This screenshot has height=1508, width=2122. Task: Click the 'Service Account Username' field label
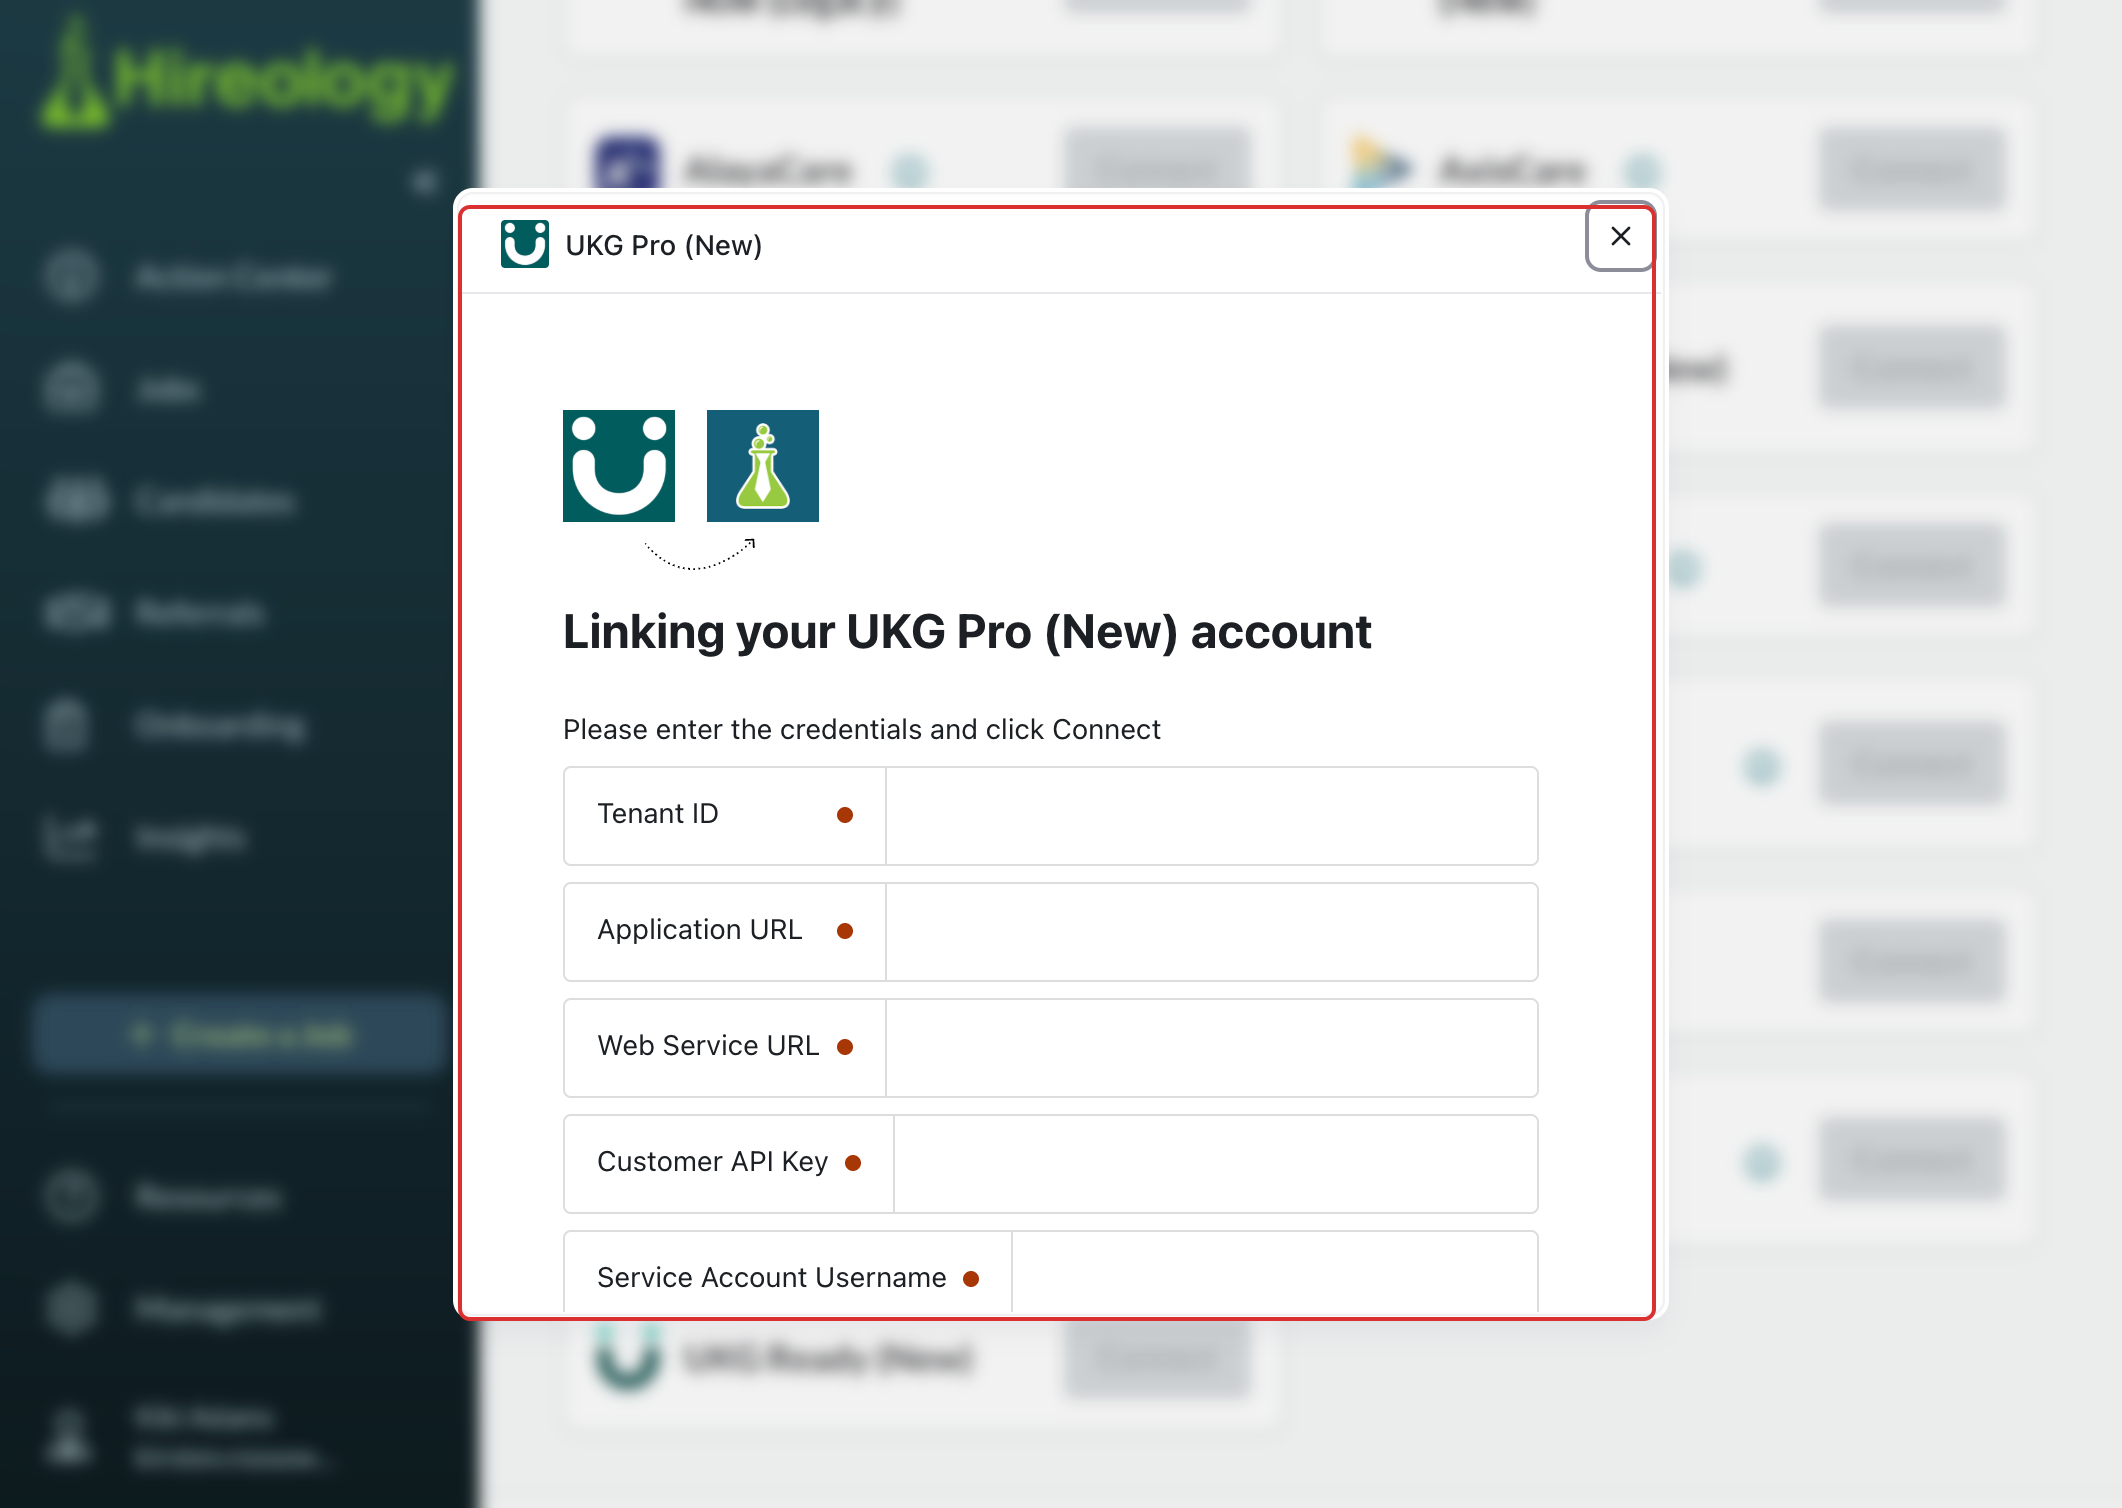pos(772,1278)
